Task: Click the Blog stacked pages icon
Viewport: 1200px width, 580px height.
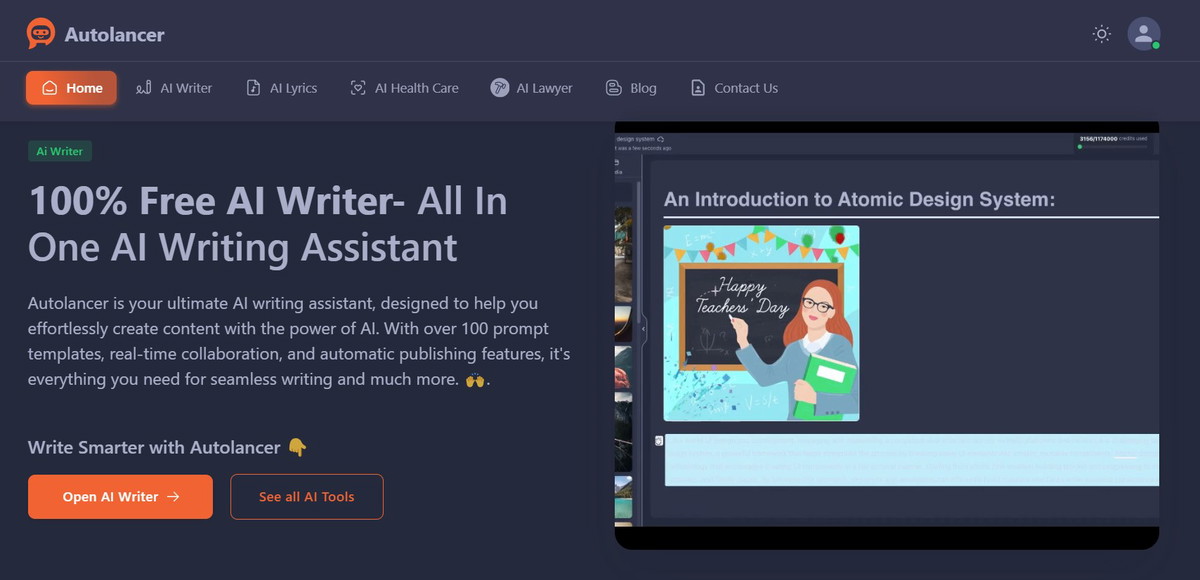Action: pos(614,88)
